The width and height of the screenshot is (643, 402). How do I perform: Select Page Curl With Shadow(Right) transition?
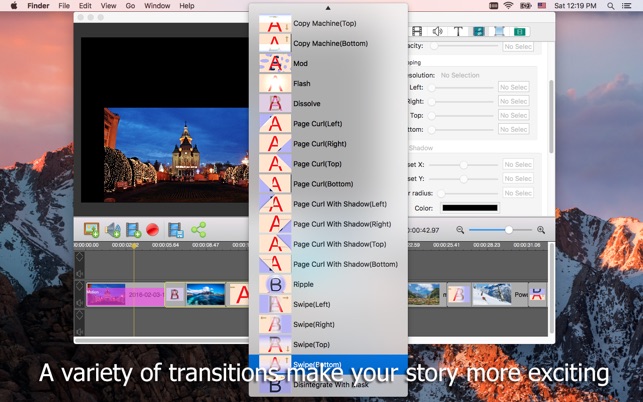pyautogui.click(x=328, y=224)
